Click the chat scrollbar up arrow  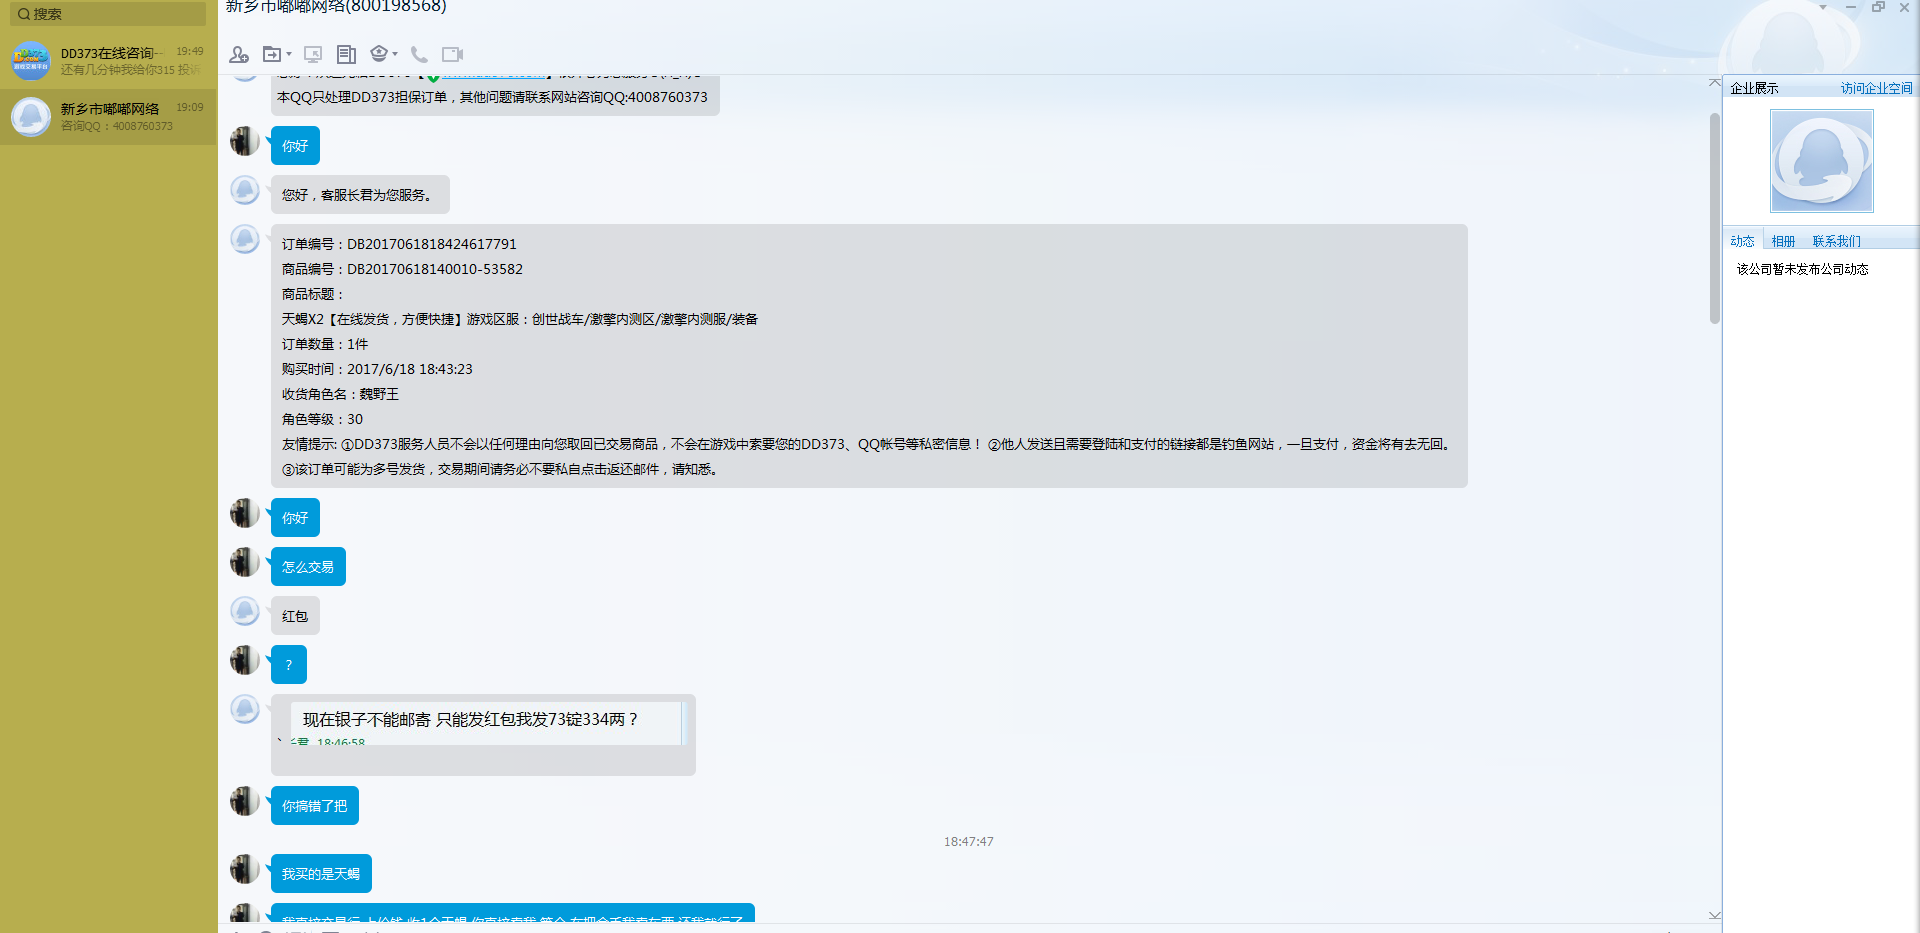1714,83
